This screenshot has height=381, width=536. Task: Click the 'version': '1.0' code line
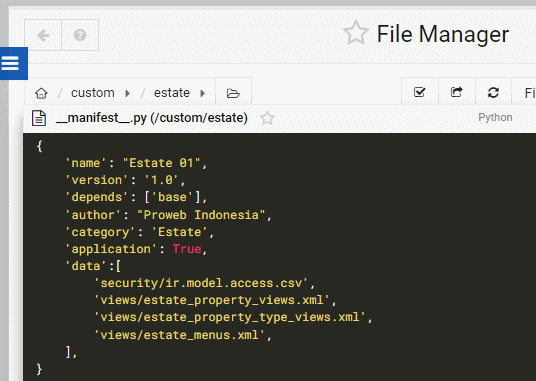[125, 180]
